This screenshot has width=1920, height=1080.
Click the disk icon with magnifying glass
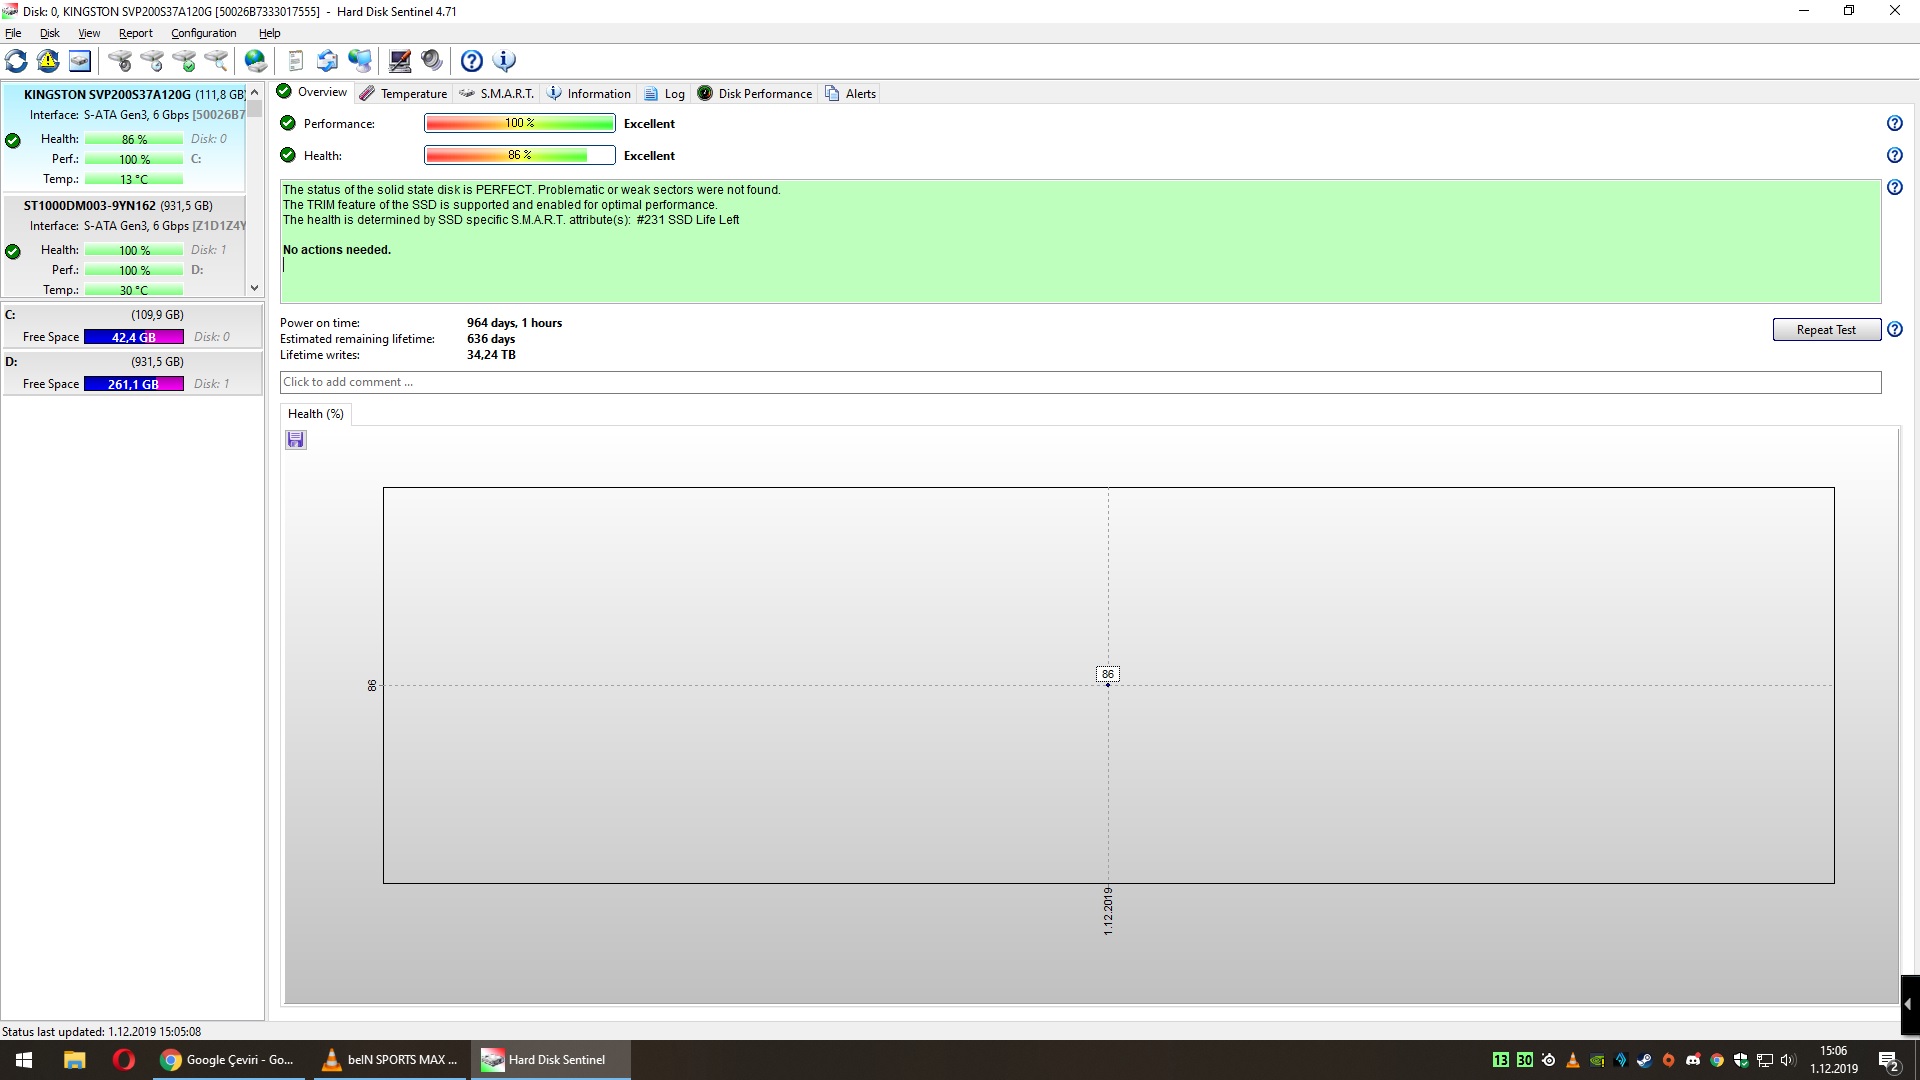[216, 61]
